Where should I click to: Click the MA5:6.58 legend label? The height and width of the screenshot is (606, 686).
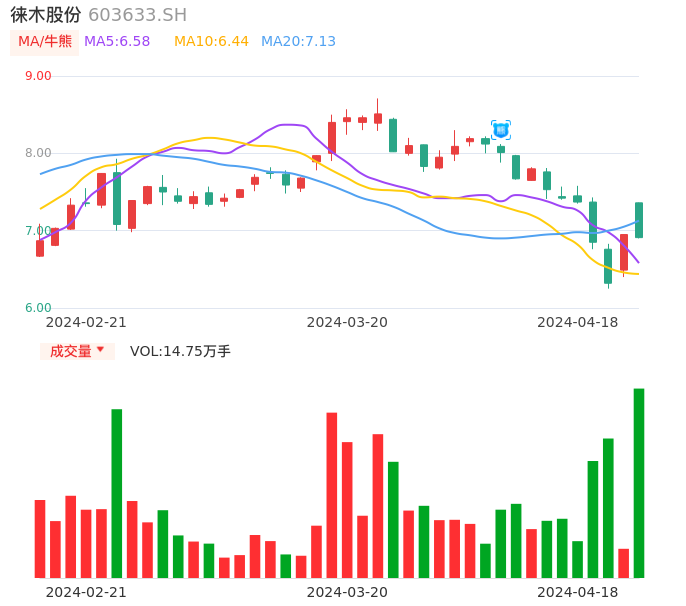(117, 42)
